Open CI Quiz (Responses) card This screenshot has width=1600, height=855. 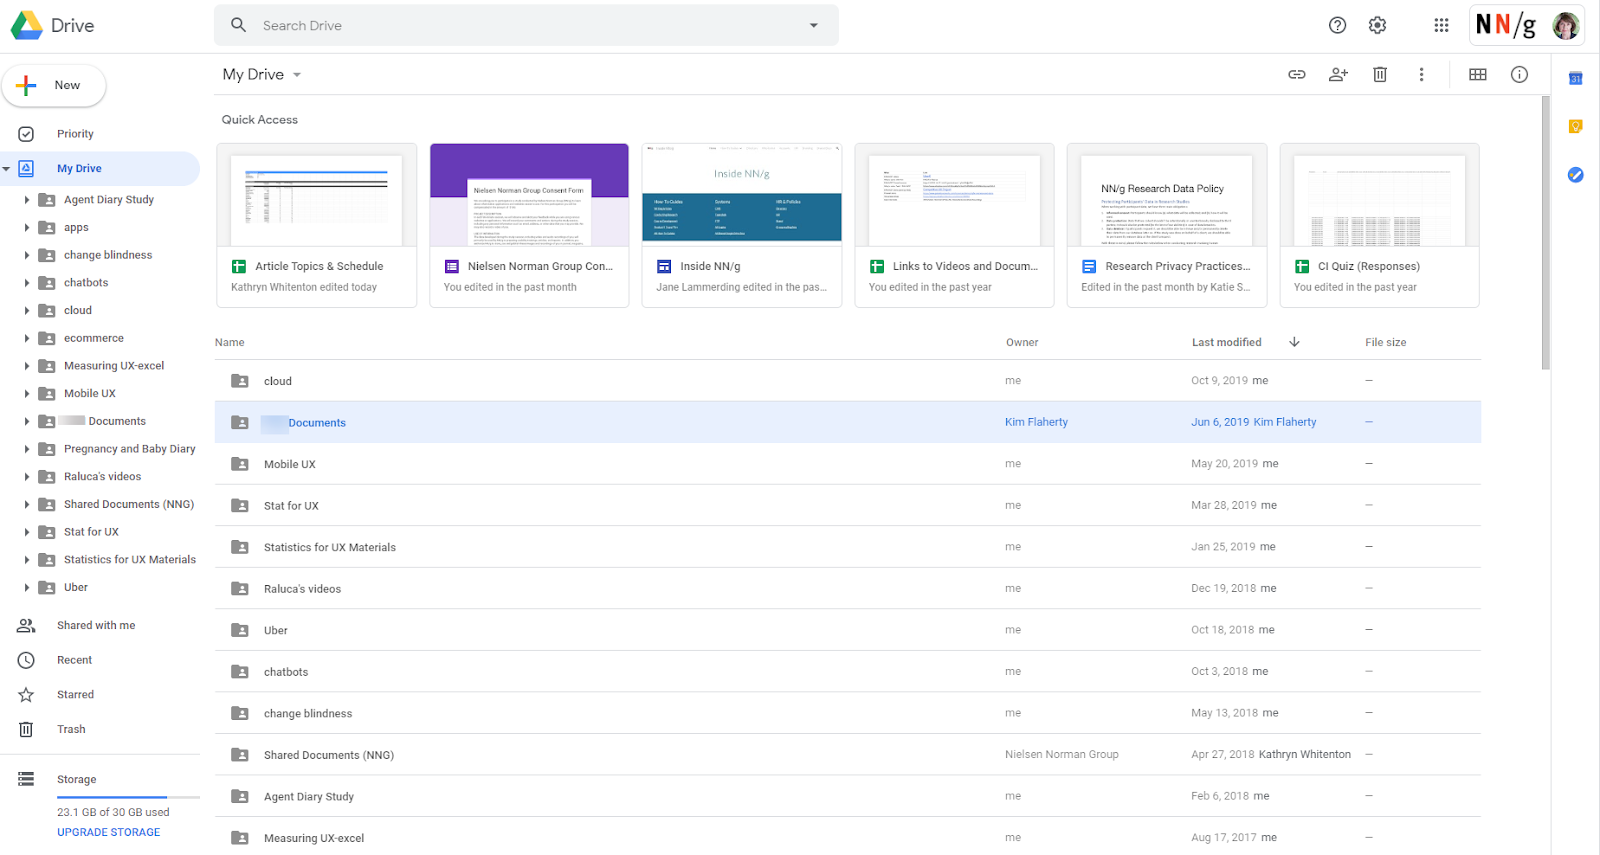coord(1379,225)
